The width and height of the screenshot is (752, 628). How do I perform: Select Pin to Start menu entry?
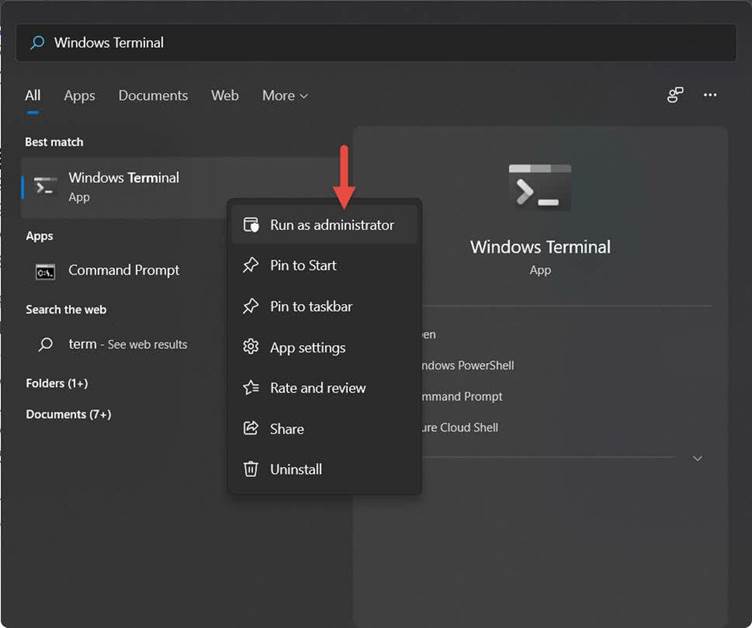pyautogui.click(x=324, y=265)
